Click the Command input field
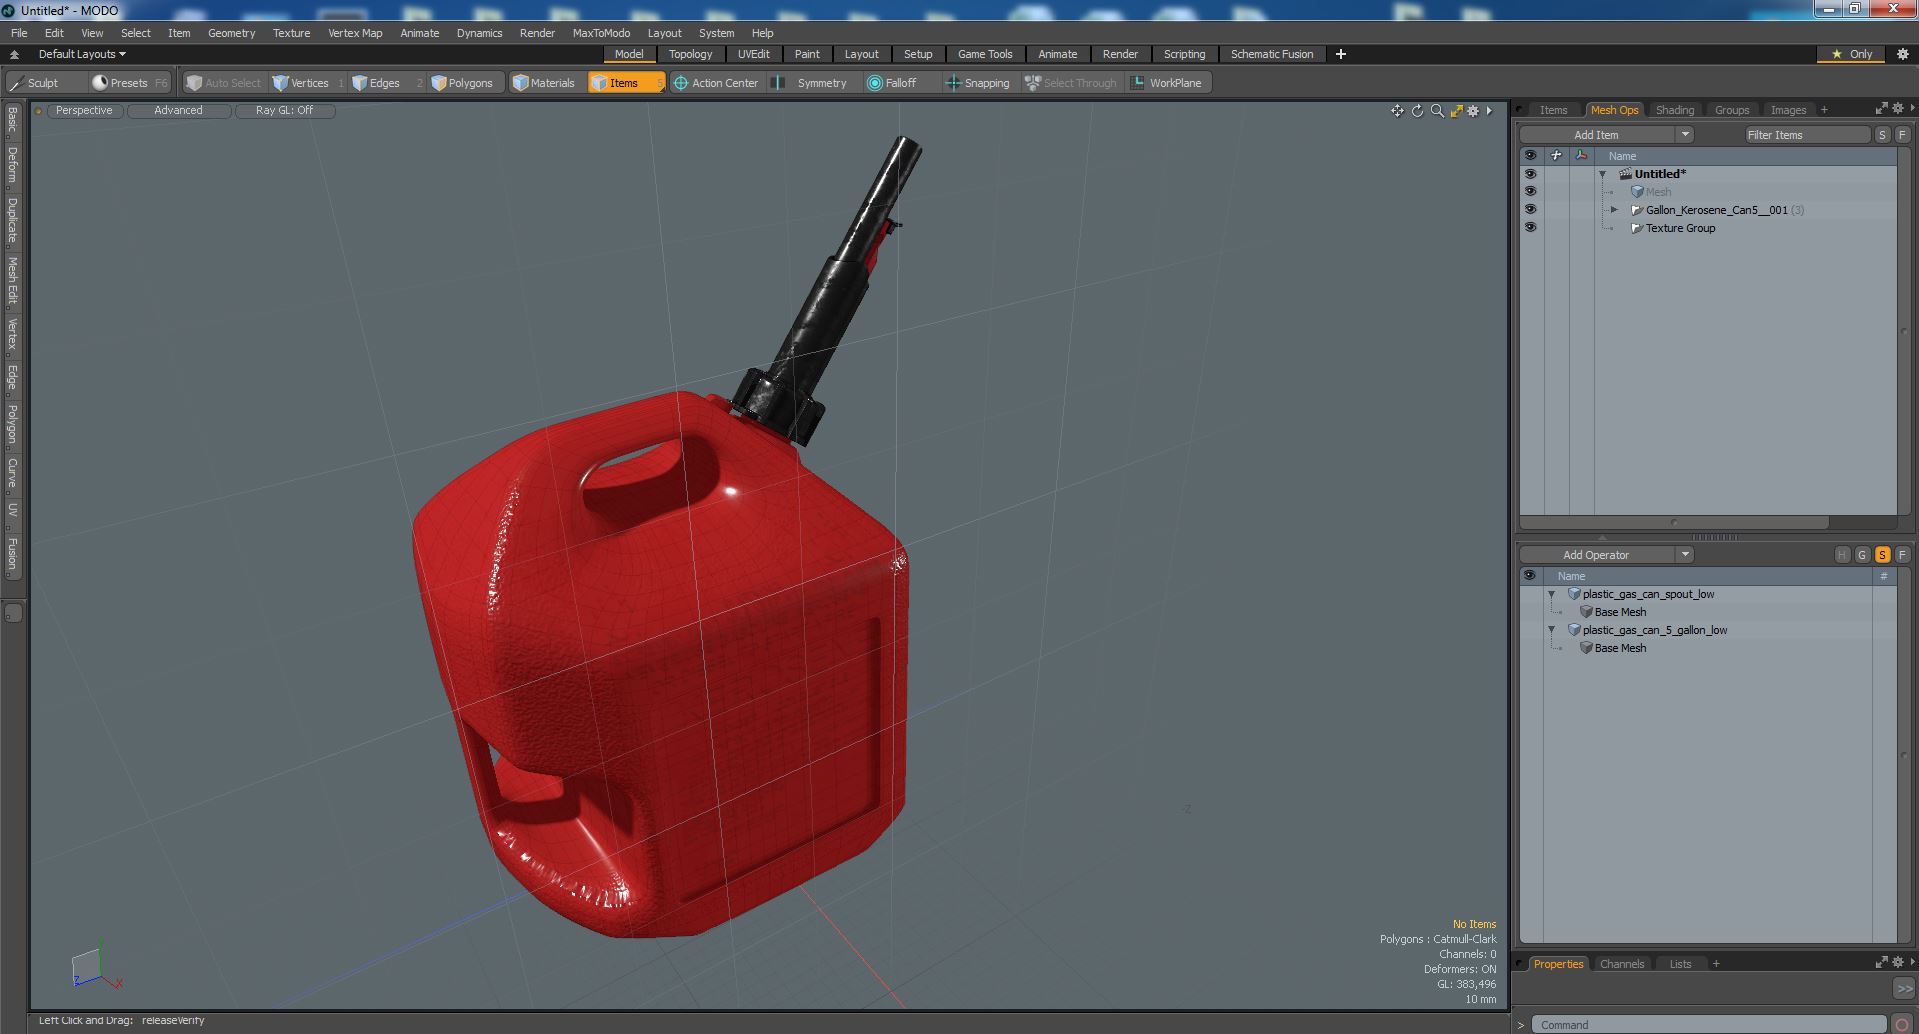 click(1708, 1025)
